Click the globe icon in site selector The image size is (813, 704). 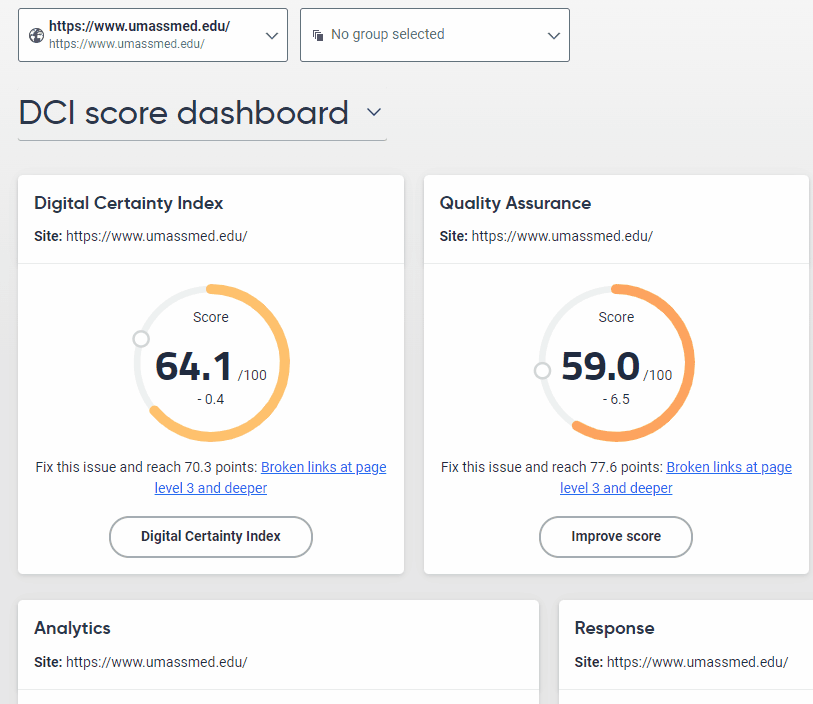[36, 35]
